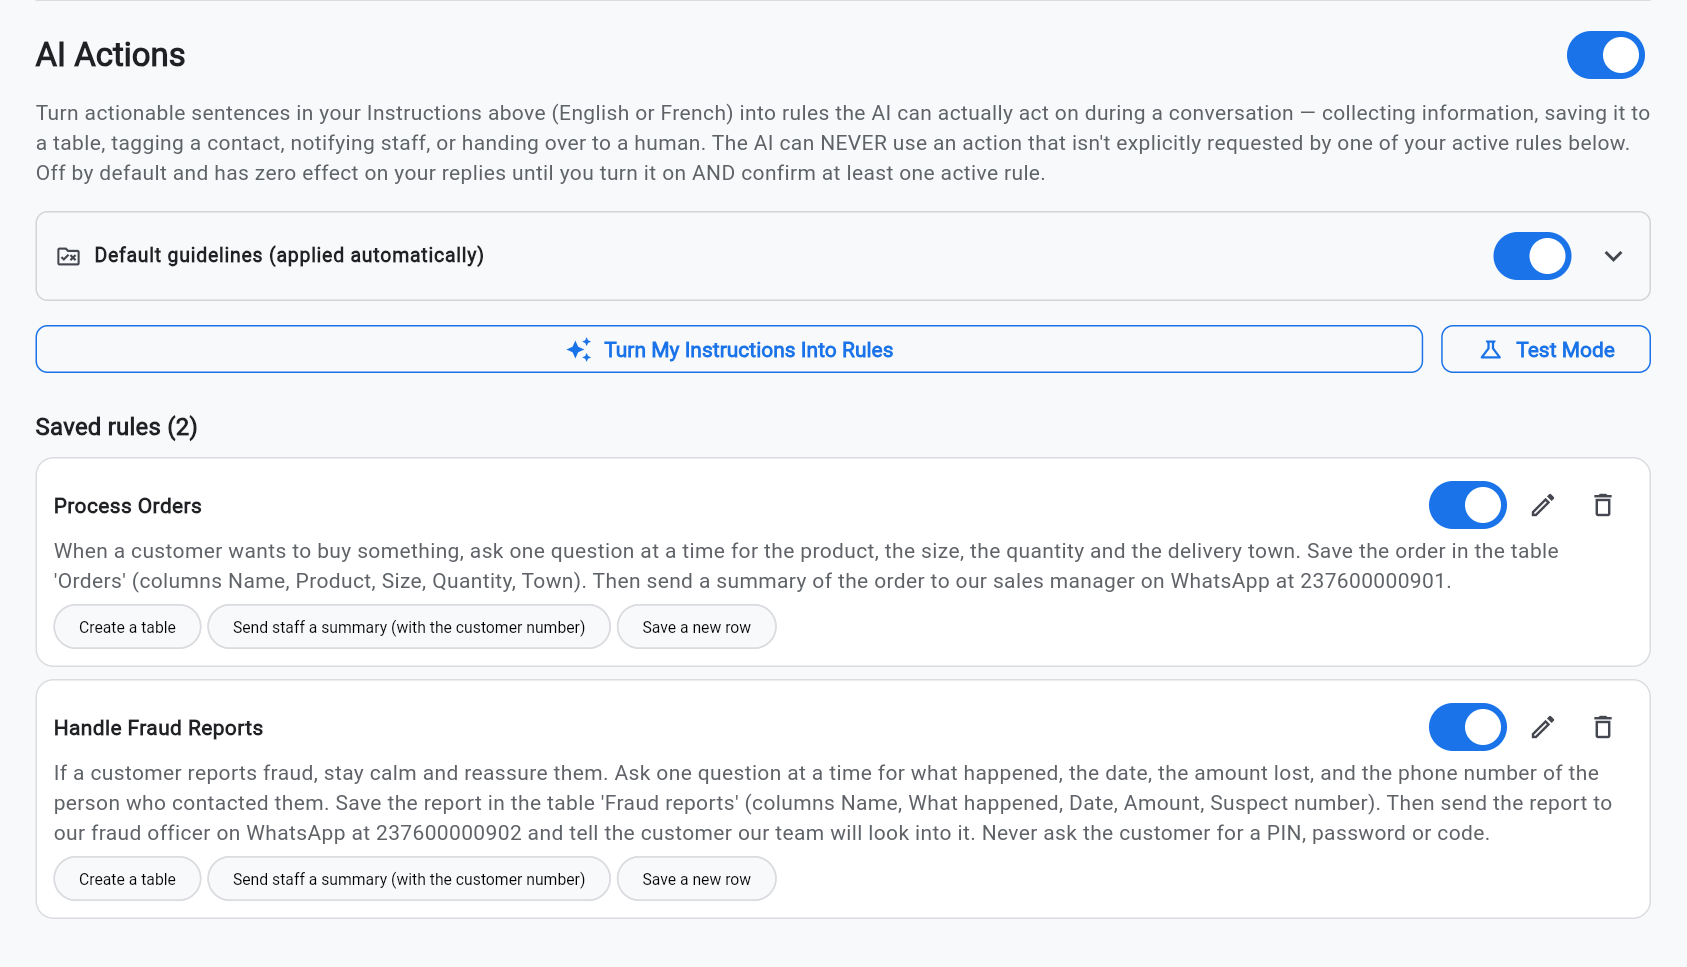The image size is (1687, 967).
Task: Click 'Save a new row' chip under Handle Fraud Reports
Action: 697,879
